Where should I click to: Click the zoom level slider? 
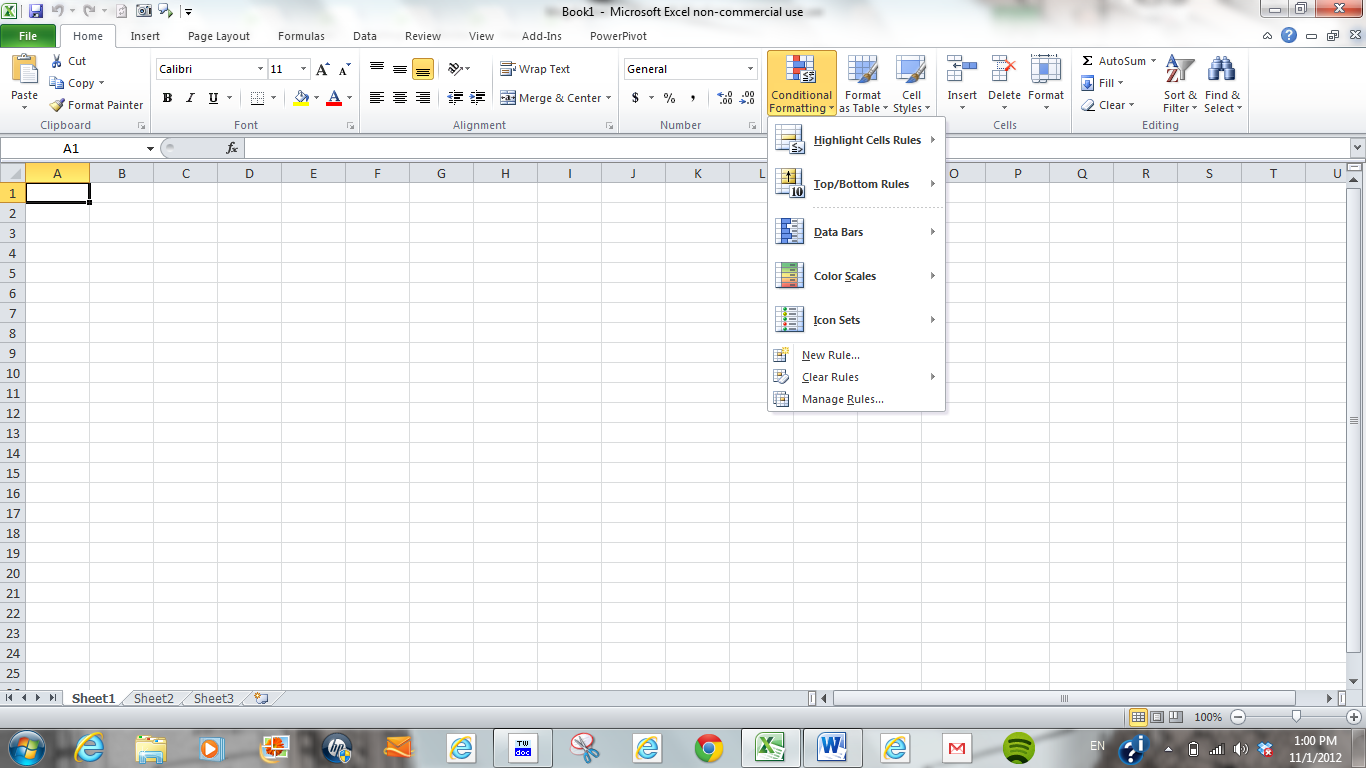click(1296, 717)
